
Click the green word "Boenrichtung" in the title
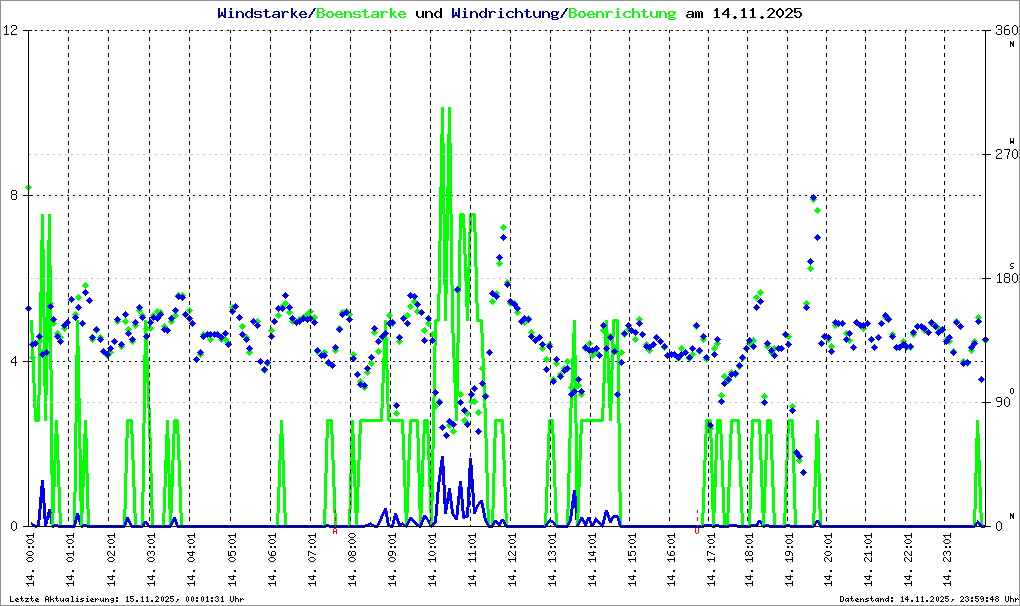coord(623,13)
